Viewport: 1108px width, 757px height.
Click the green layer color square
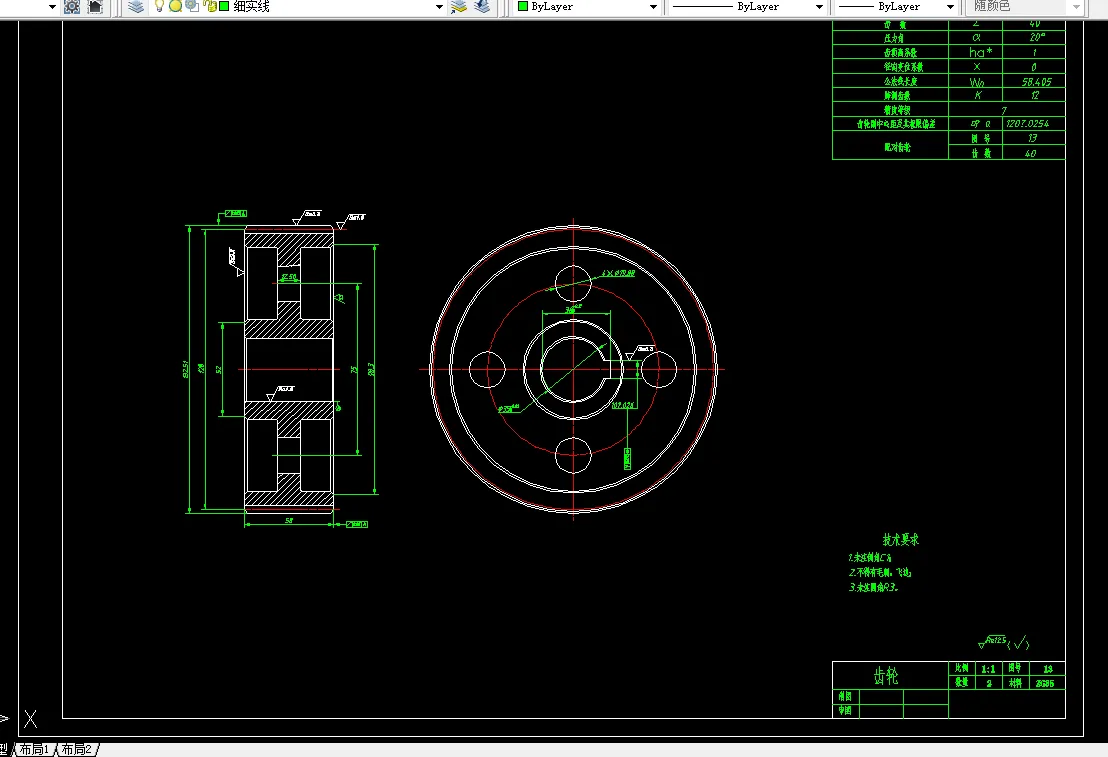(225, 6)
